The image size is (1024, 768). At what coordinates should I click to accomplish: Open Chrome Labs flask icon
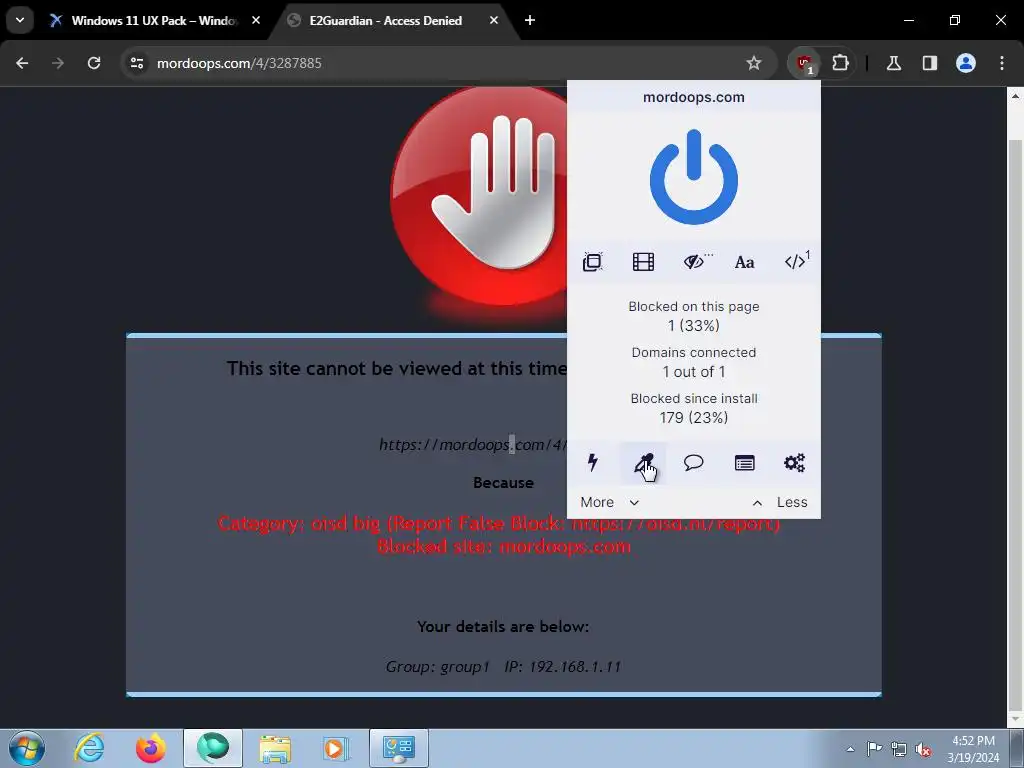pos(893,63)
